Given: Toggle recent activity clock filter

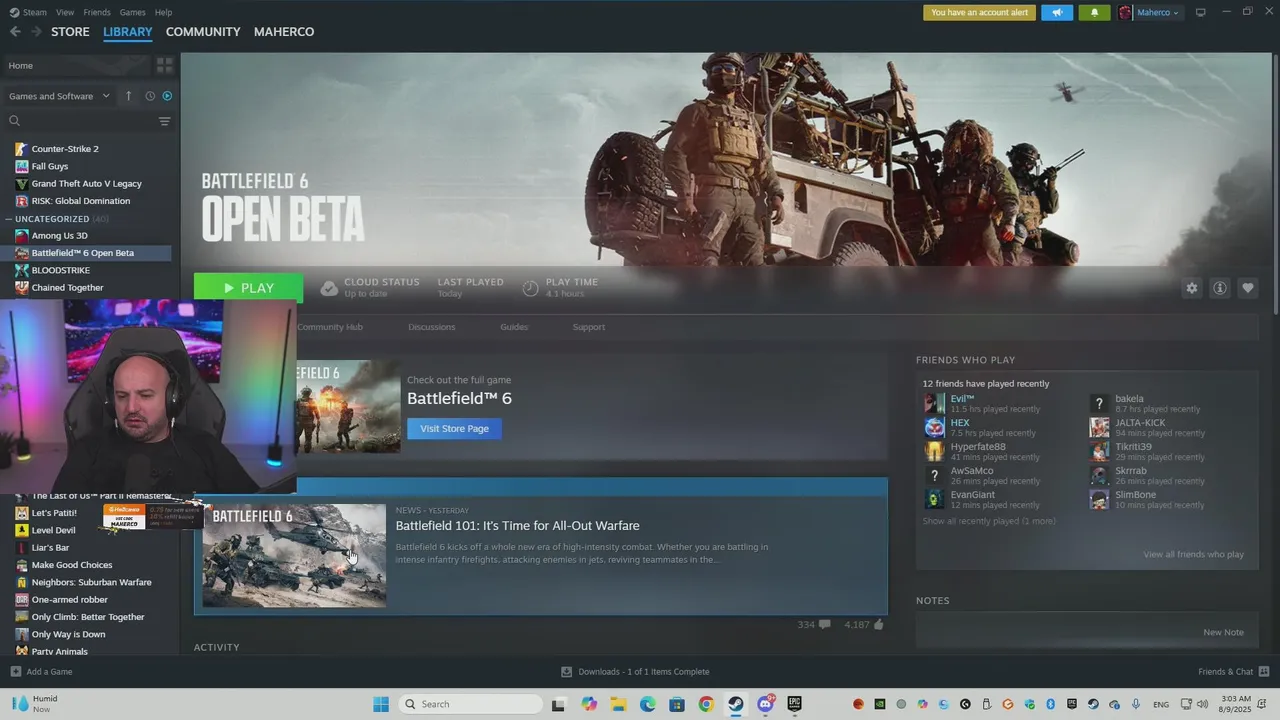Looking at the screenshot, I should (x=150, y=96).
